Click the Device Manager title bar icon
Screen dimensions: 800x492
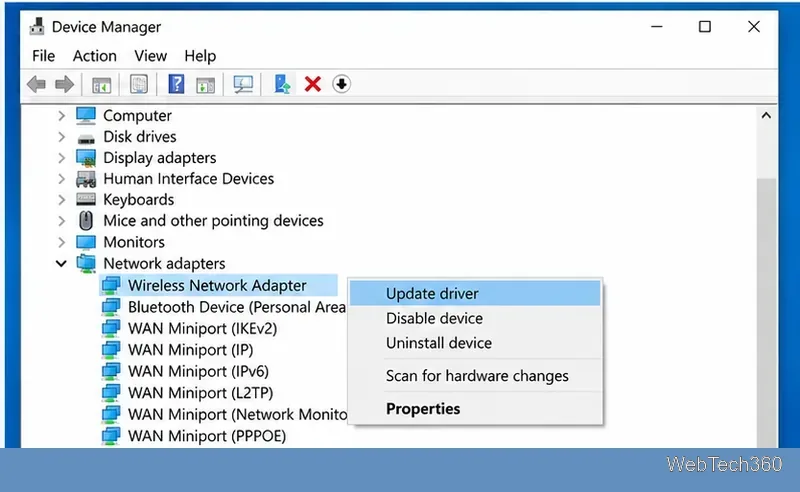tap(37, 27)
